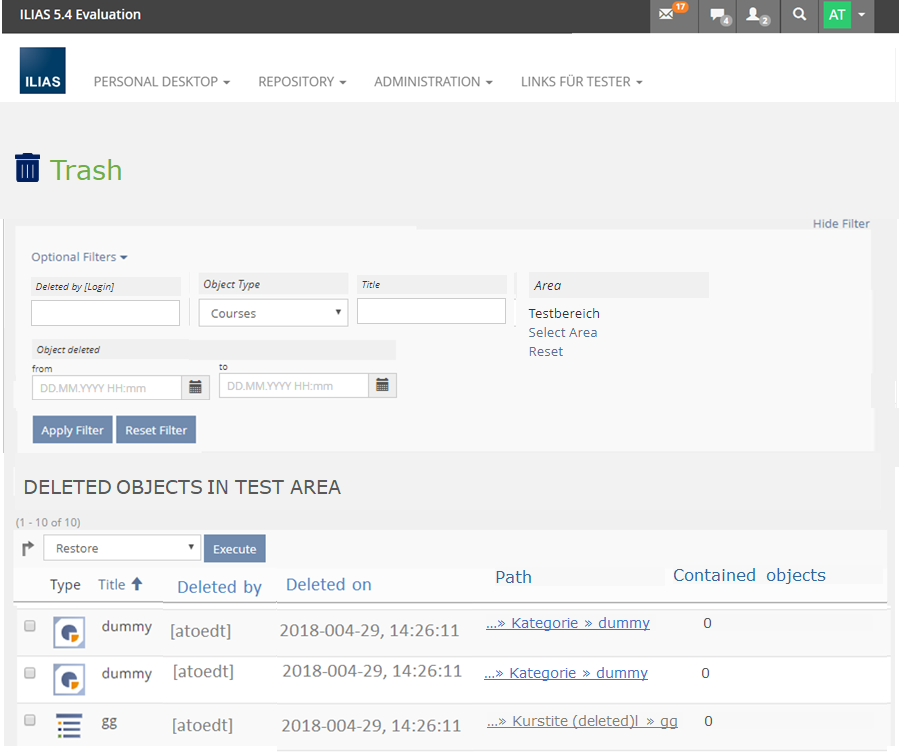Check the checkbox for the gg row
The image size is (899, 756).
[30, 720]
